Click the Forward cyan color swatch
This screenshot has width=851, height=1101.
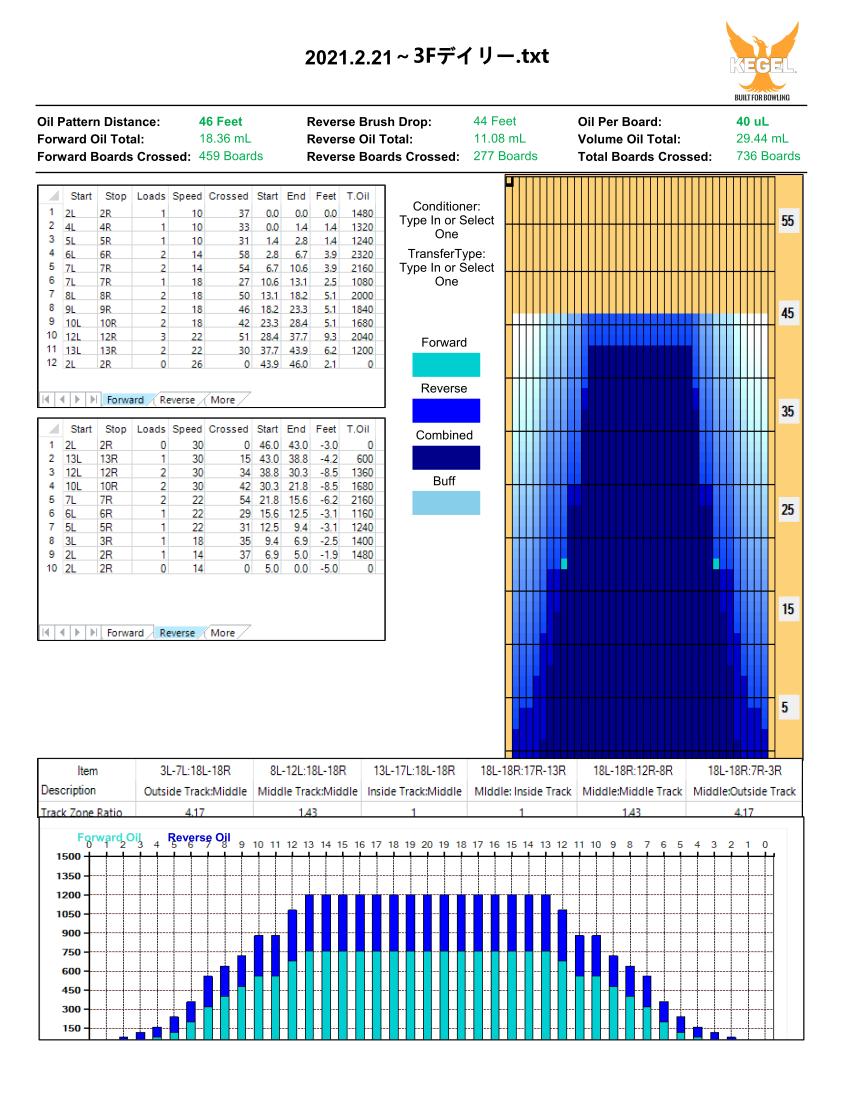(446, 365)
